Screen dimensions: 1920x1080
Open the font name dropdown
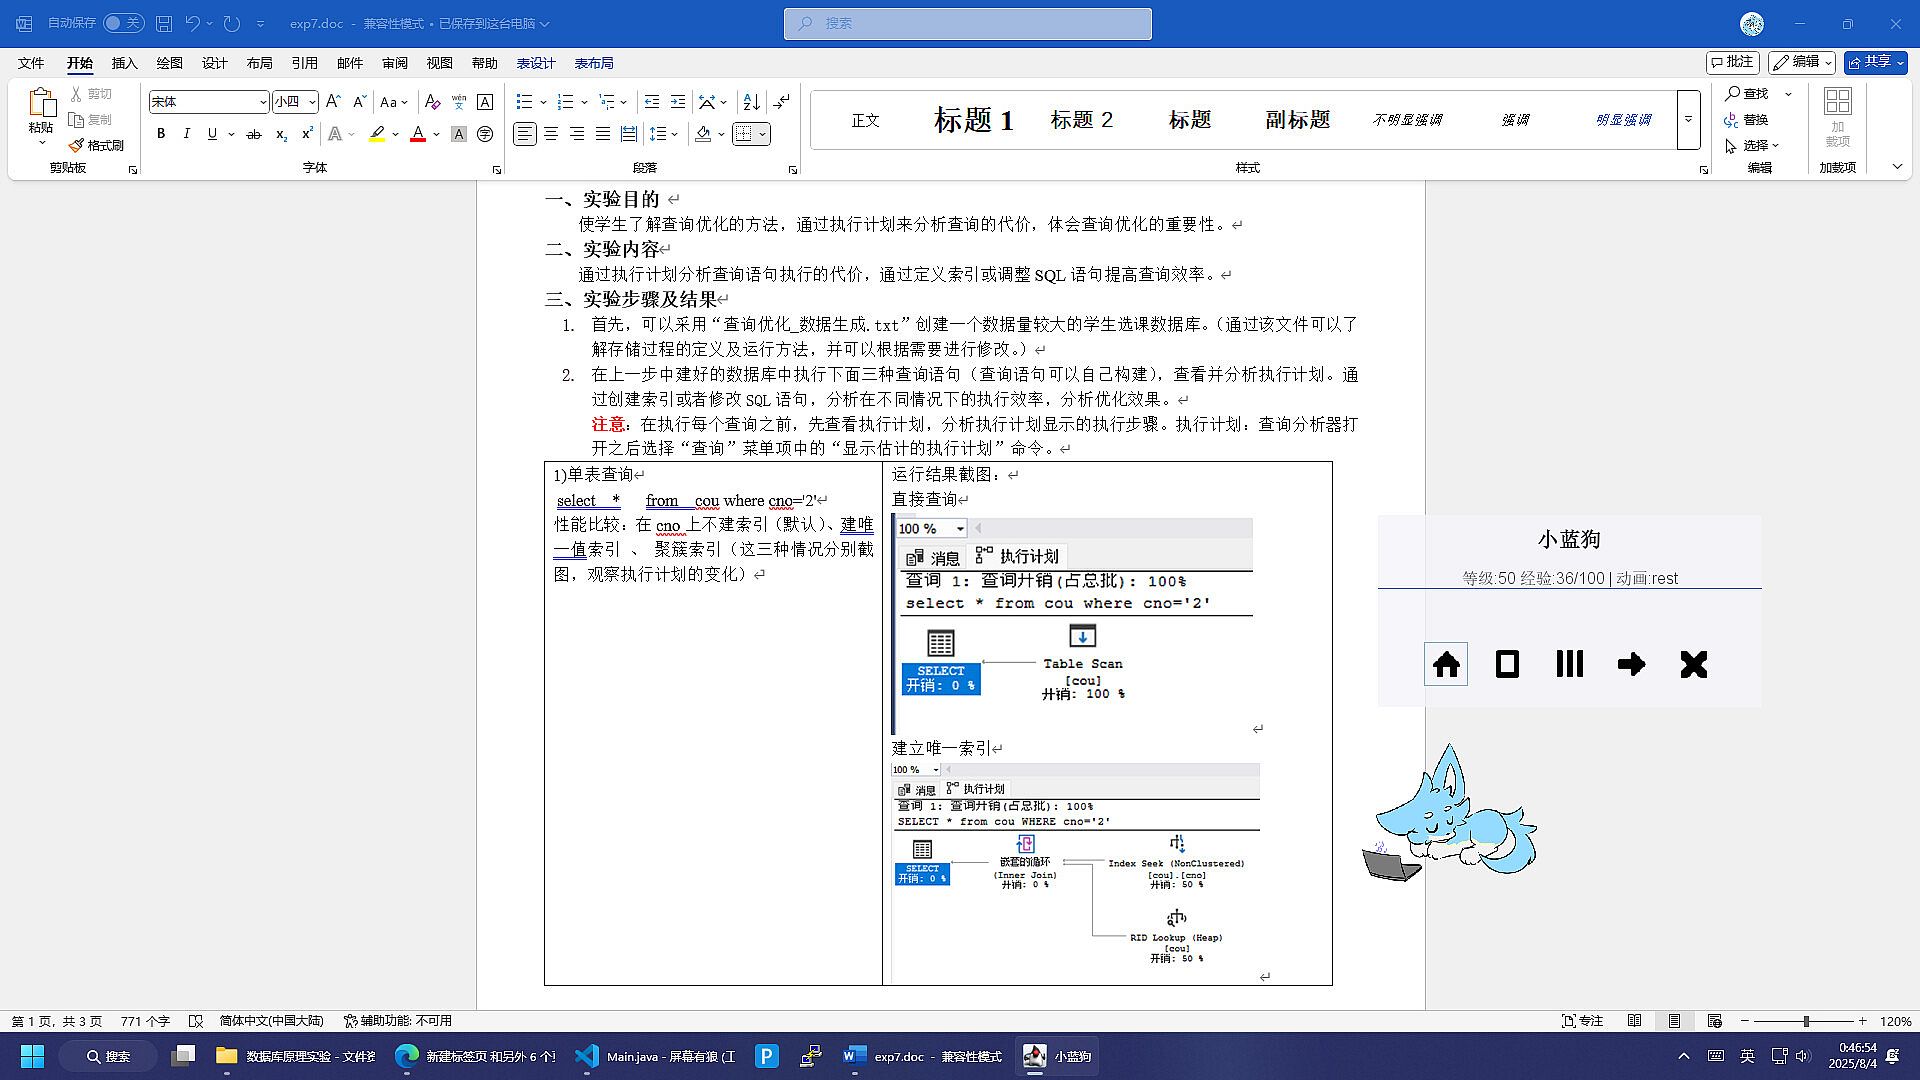(x=263, y=102)
